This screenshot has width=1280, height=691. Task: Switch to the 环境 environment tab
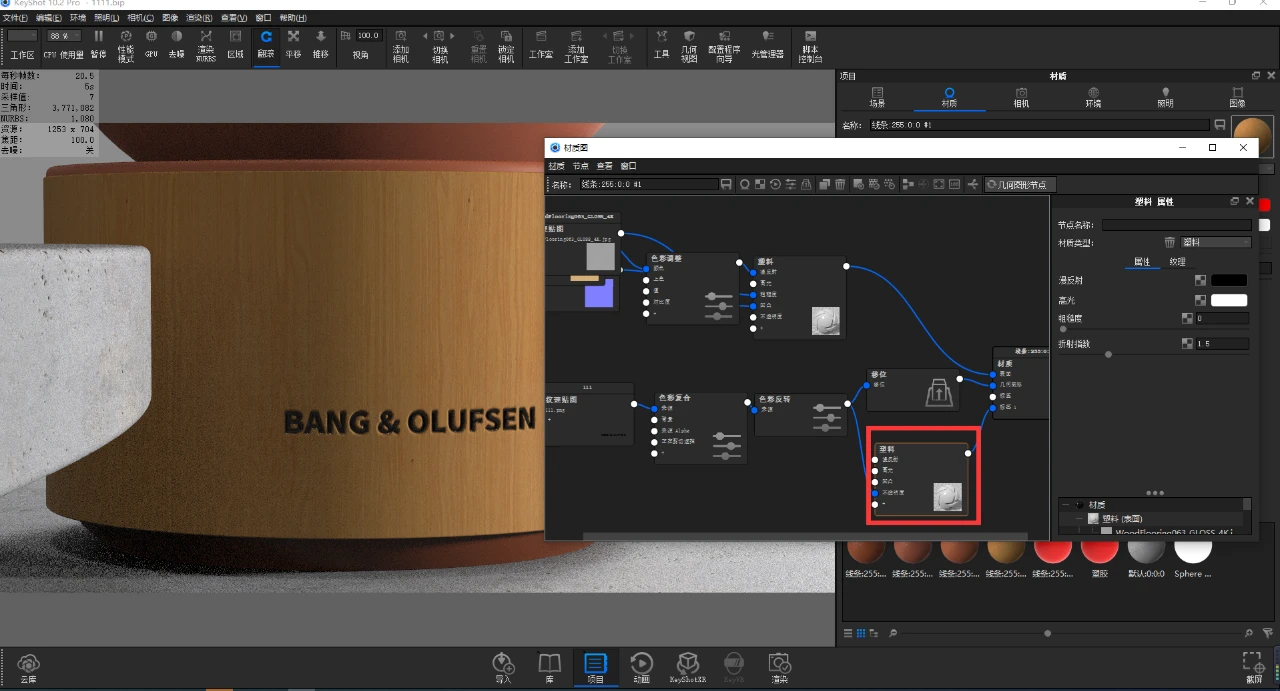click(1093, 97)
